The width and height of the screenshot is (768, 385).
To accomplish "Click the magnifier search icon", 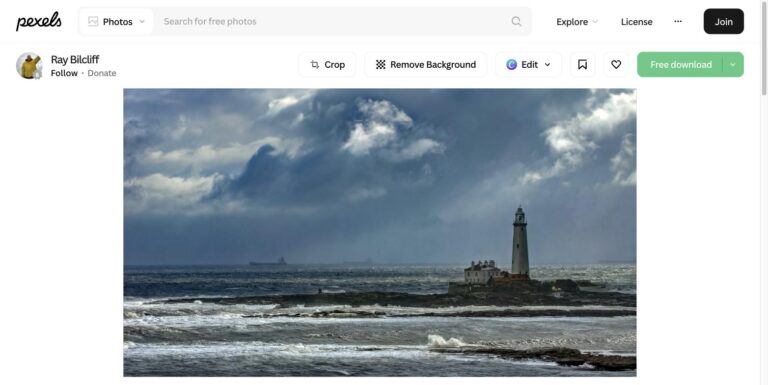I will (x=516, y=22).
